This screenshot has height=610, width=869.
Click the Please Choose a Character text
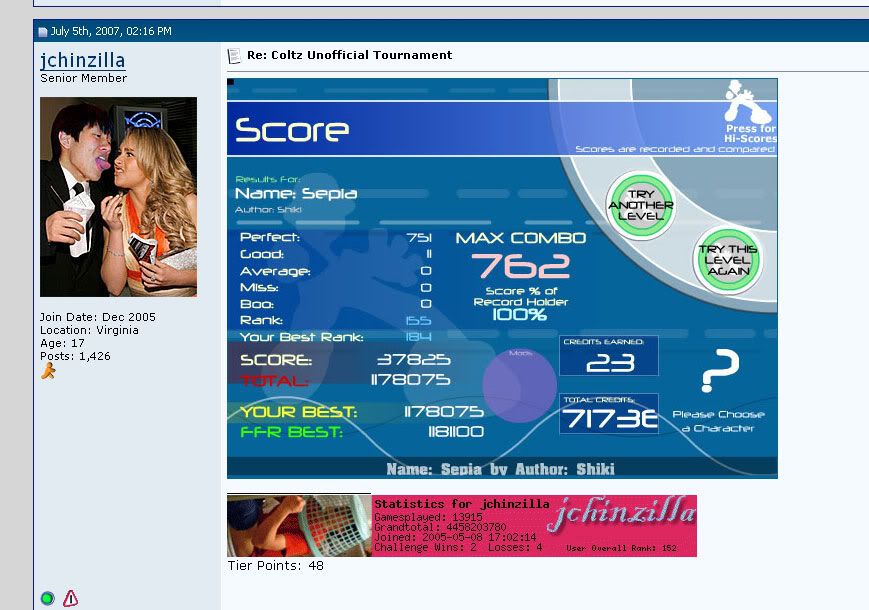click(718, 421)
